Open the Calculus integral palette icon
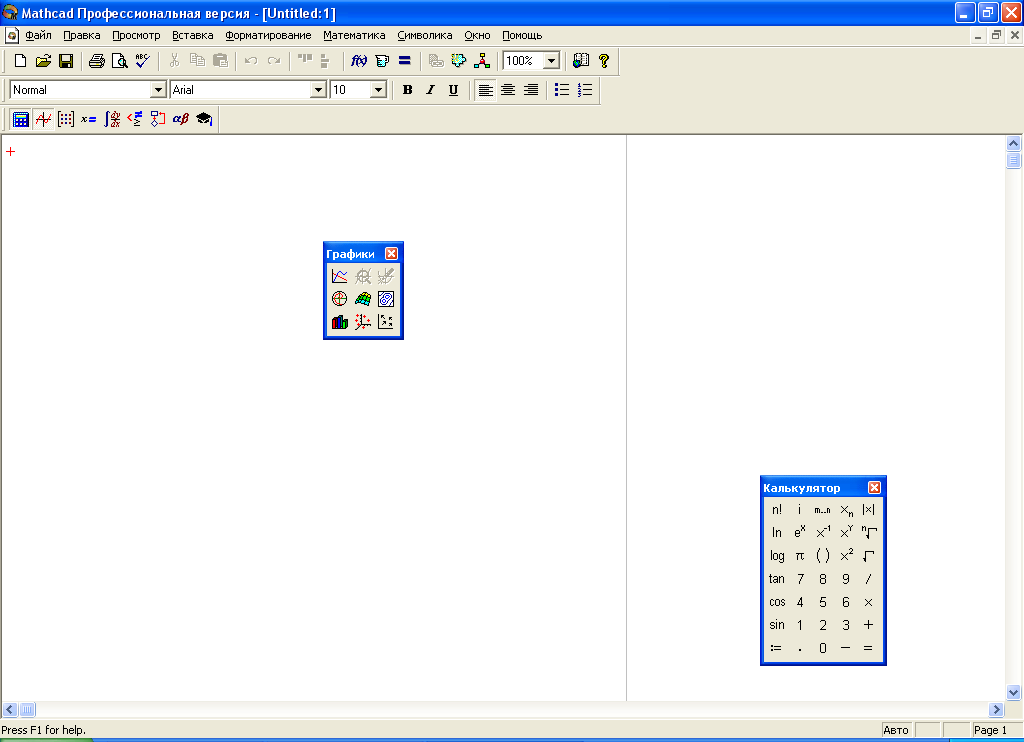This screenshot has width=1024, height=742. (x=112, y=119)
